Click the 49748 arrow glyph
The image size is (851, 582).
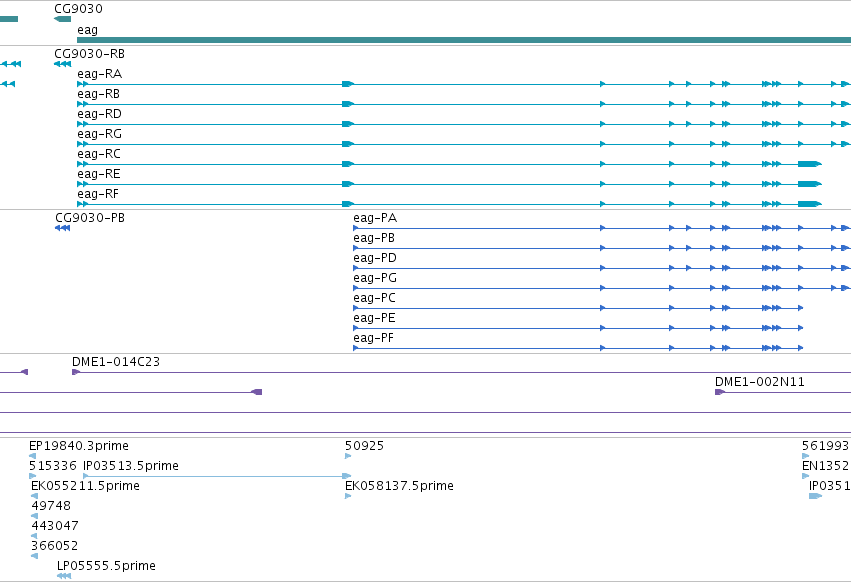[35, 516]
